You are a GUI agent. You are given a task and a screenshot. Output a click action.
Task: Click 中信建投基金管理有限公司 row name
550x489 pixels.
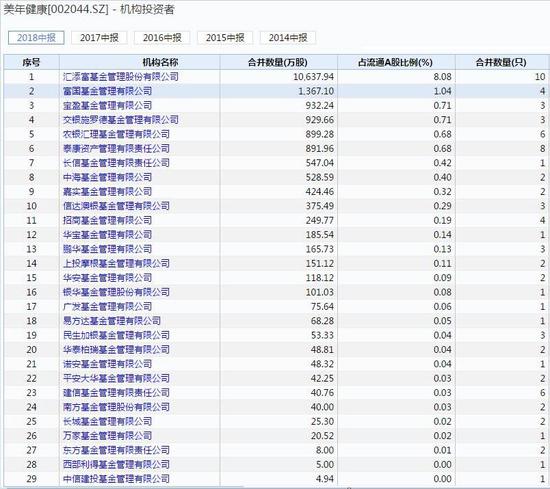(116, 479)
